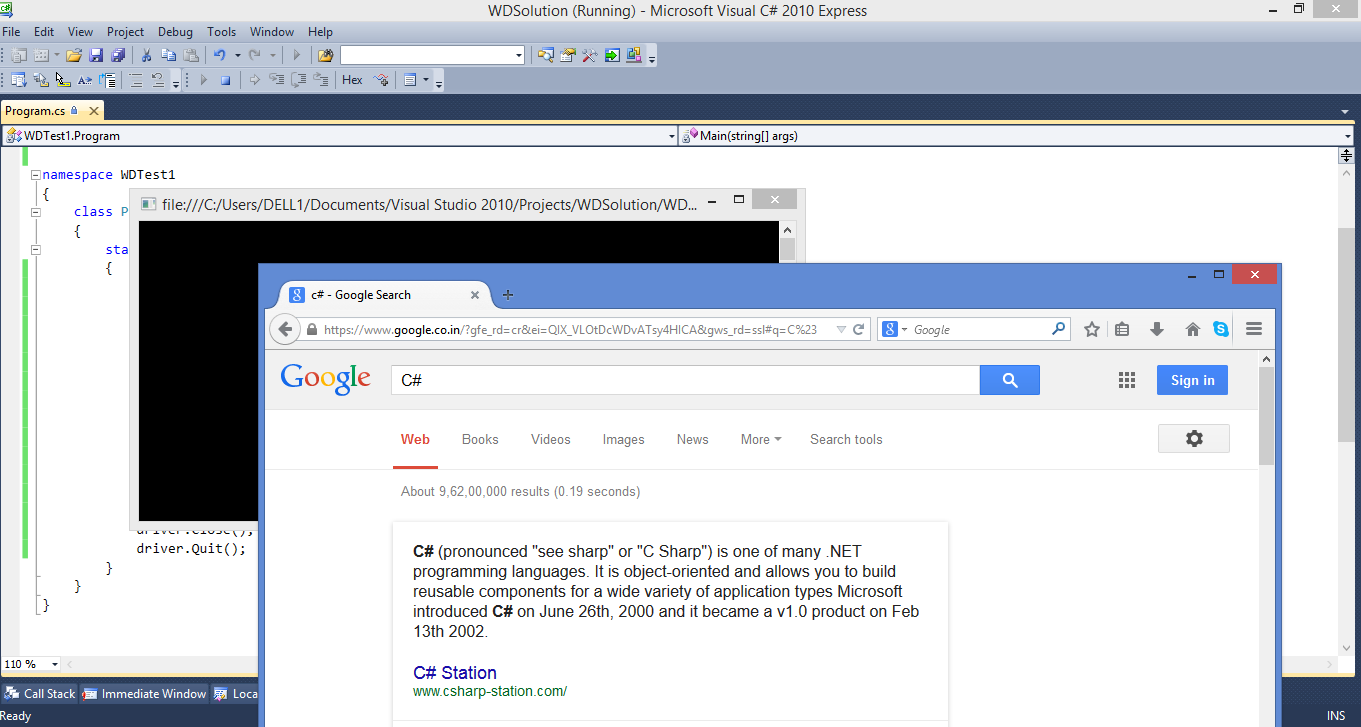Screen dimensions: 1361x727
Task: Reload the Google page in Firefox
Action: (x=858, y=329)
